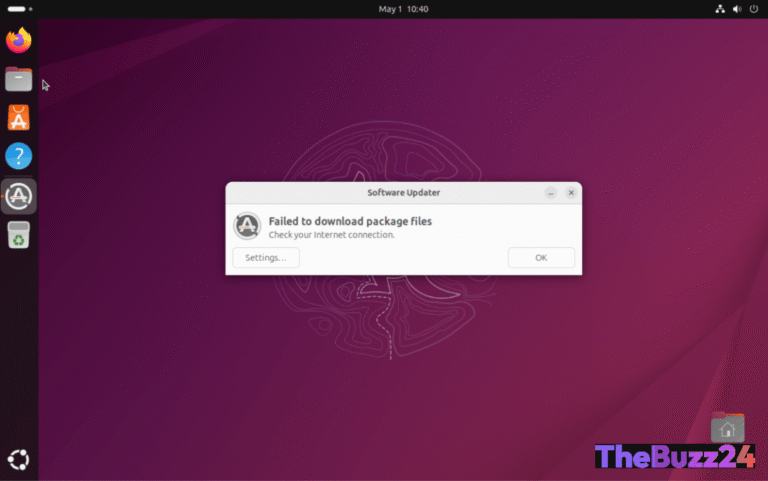Viewport: 768px width, 481px height.
Task: Open the Files manager in dock
Action: (19, 79)
